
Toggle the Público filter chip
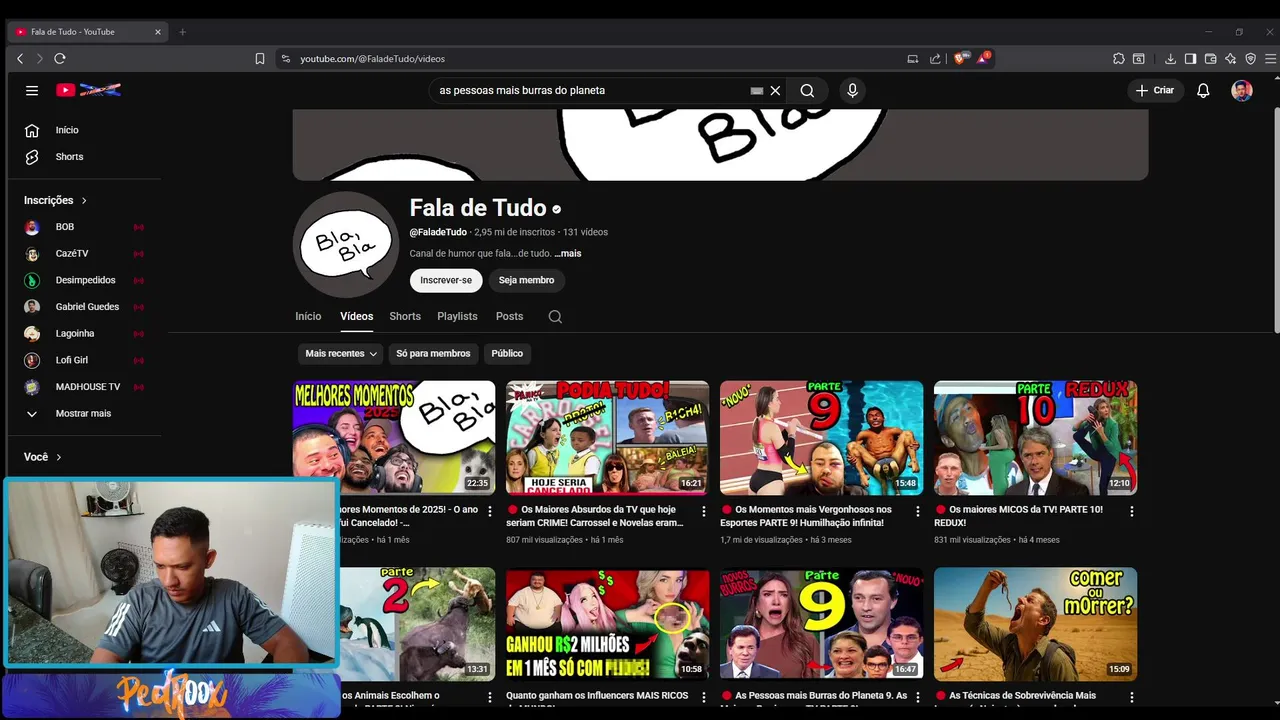coord(507,353)
